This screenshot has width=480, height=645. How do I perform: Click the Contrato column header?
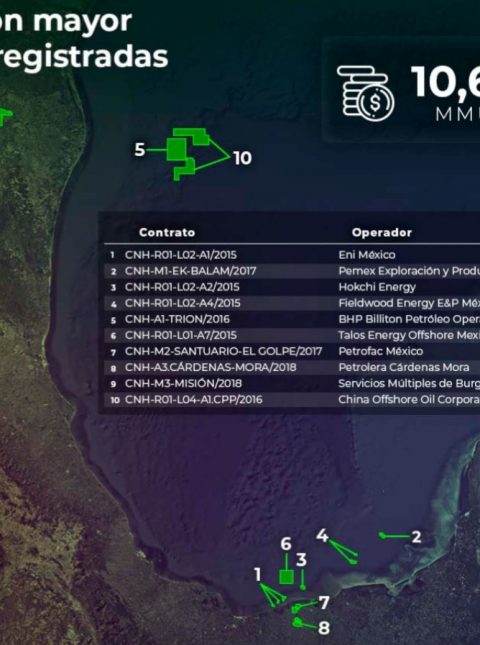[x=167, y=232]
